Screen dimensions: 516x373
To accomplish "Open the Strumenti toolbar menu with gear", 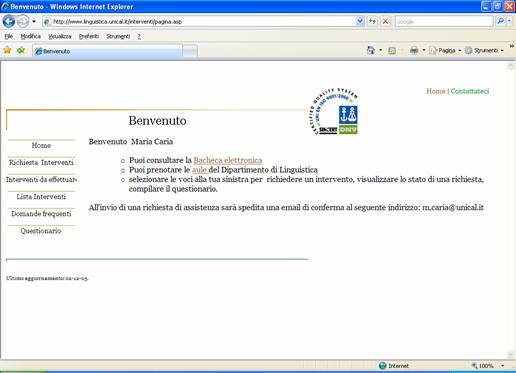I will coord(484,50).
